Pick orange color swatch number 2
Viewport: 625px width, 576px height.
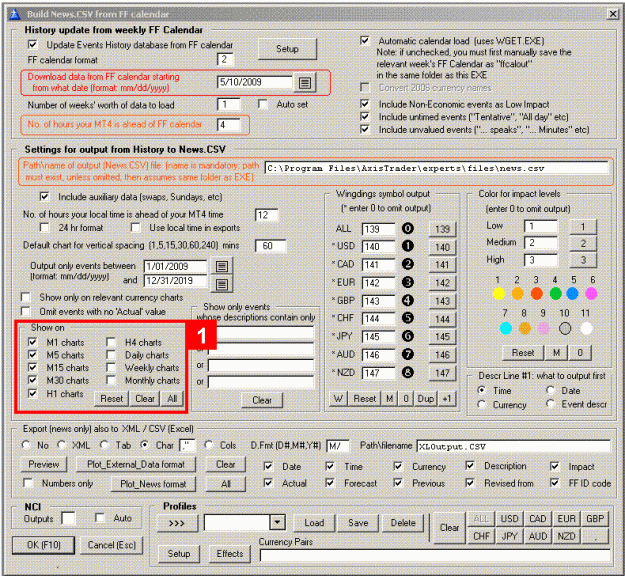[x=517, y=294]
